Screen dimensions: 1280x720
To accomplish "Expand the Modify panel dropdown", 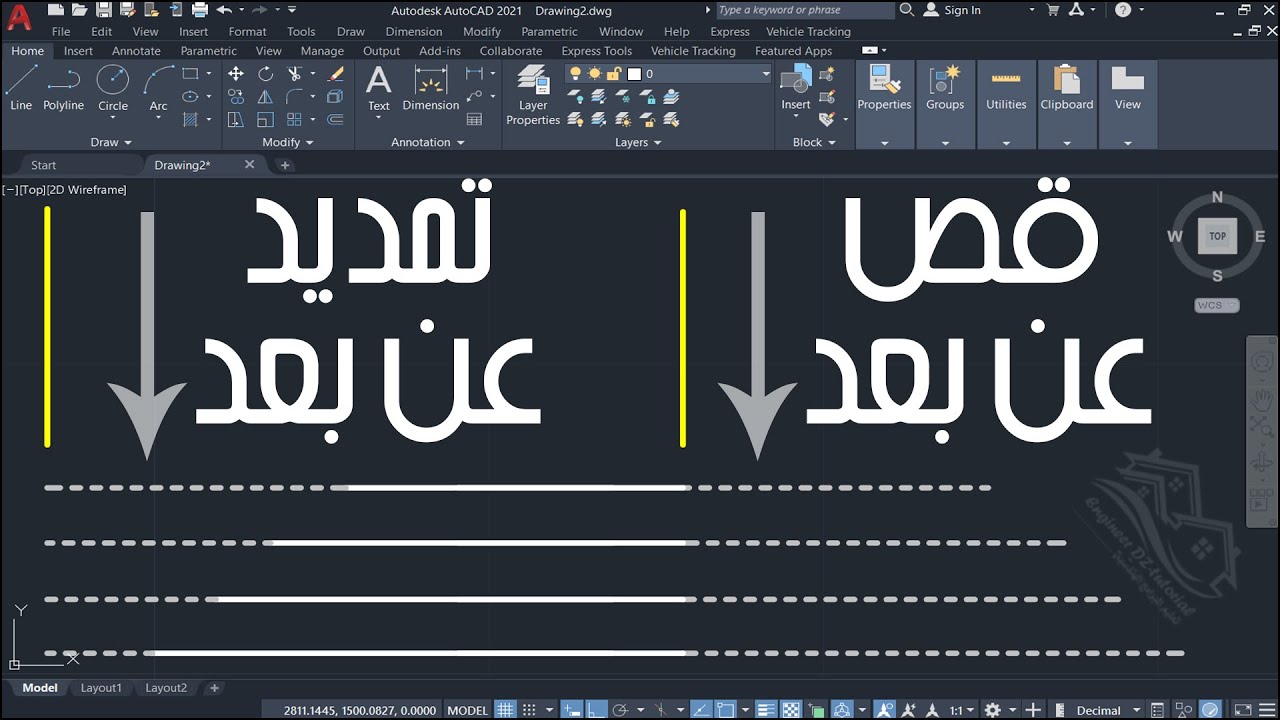I will point(287,142).
